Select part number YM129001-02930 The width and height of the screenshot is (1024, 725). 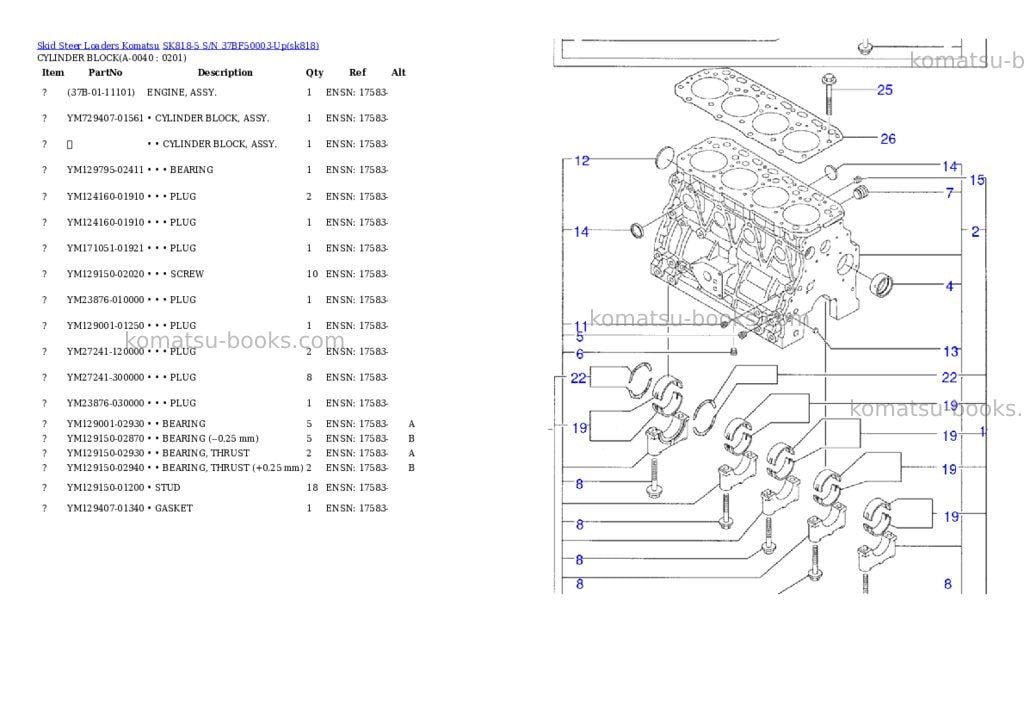pos(105,424)
